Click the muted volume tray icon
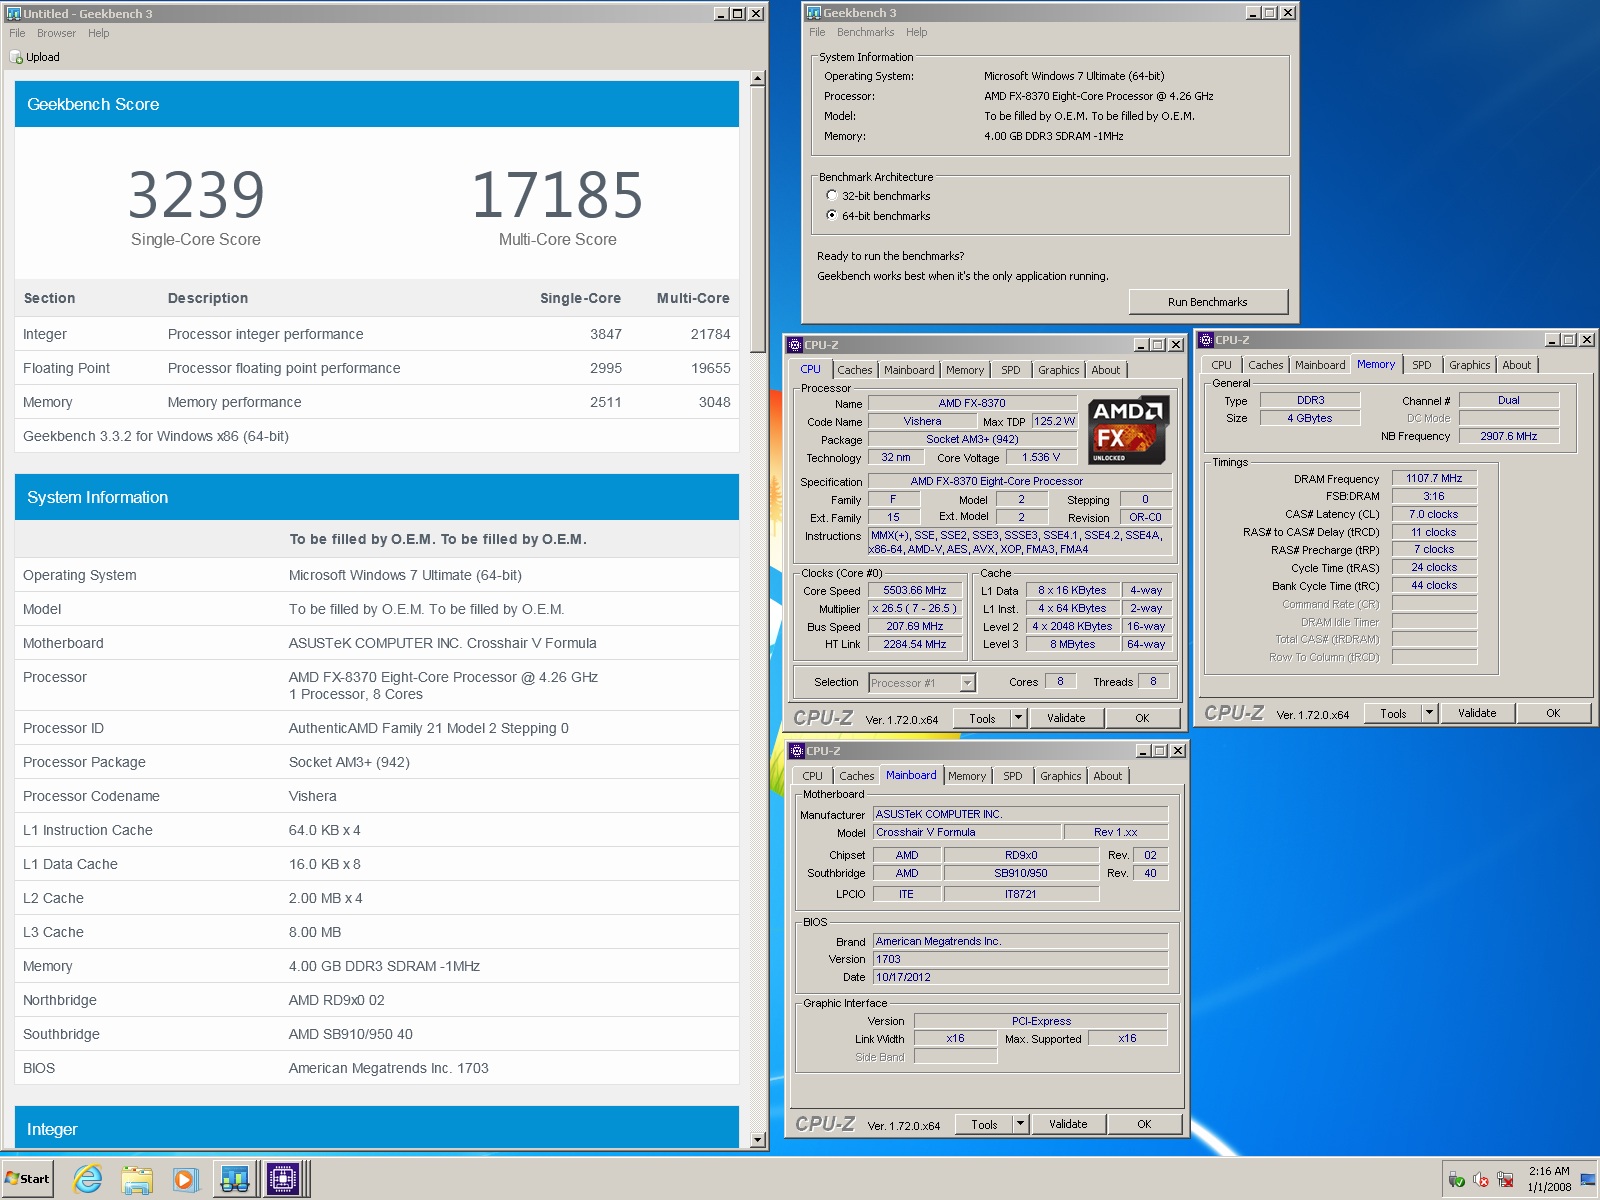The height and width of the screenshot is (1200, 1600). point(1481,1180)
